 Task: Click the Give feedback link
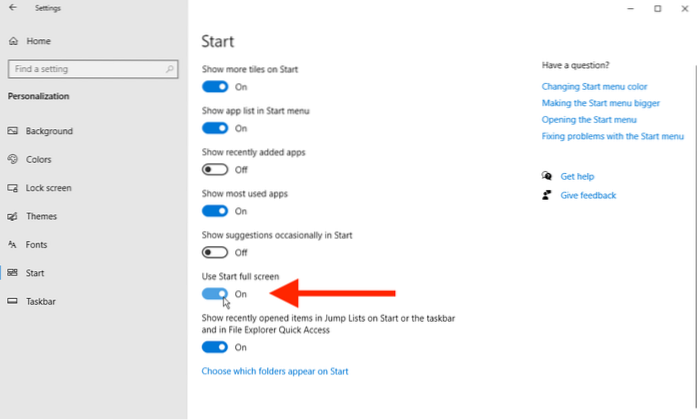pyautogui.click(x=588, y=196)
